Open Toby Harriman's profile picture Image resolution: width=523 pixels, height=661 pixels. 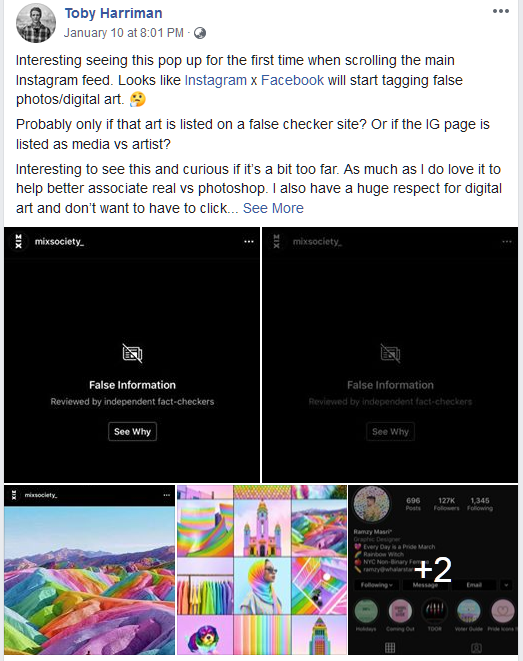36,23
